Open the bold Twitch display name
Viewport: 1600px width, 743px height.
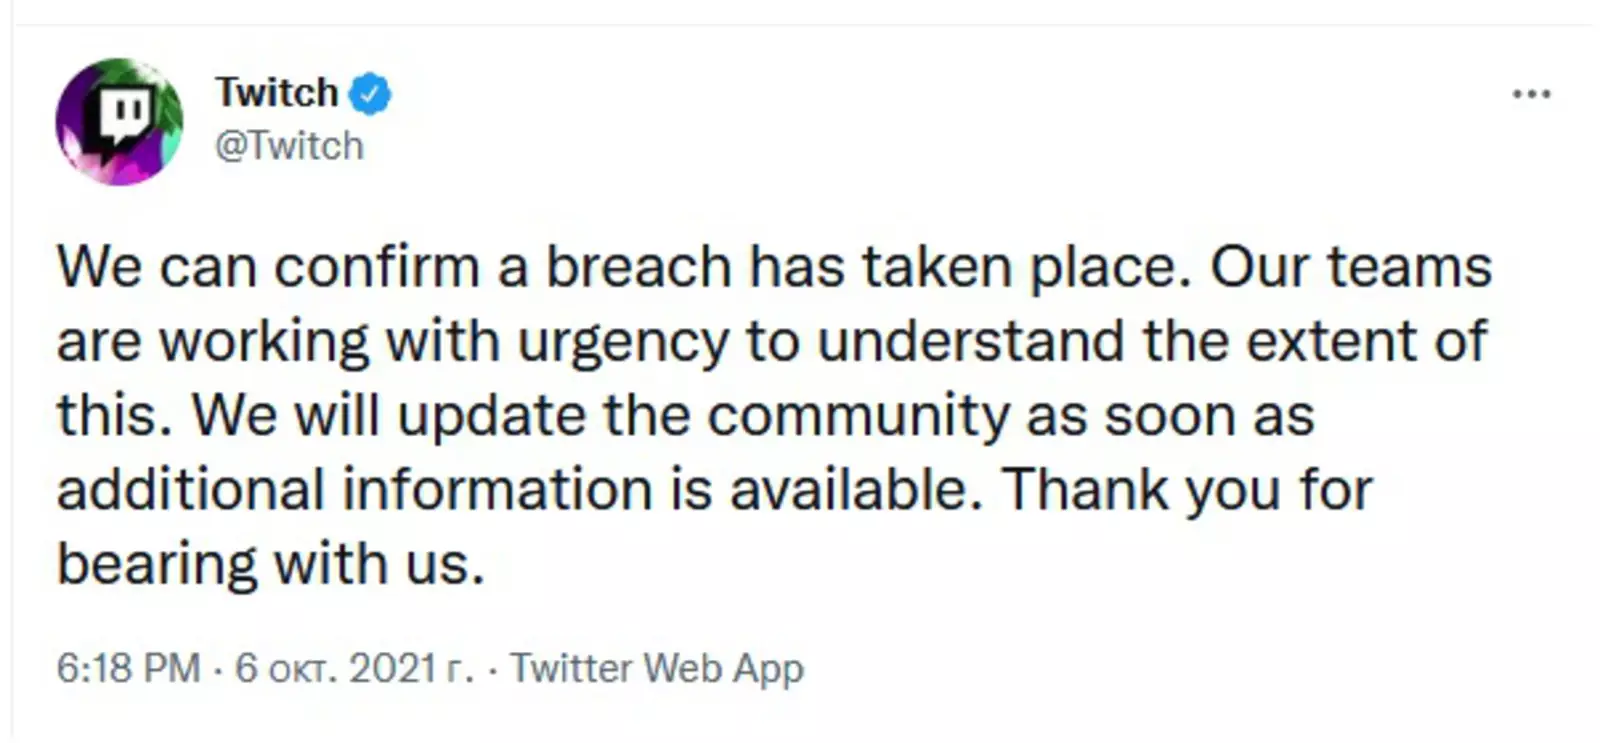(277, 93)
